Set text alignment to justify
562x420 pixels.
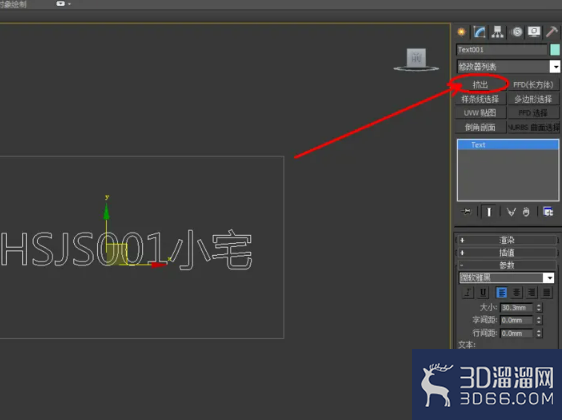pyautogui.click(x=547, y=293)
